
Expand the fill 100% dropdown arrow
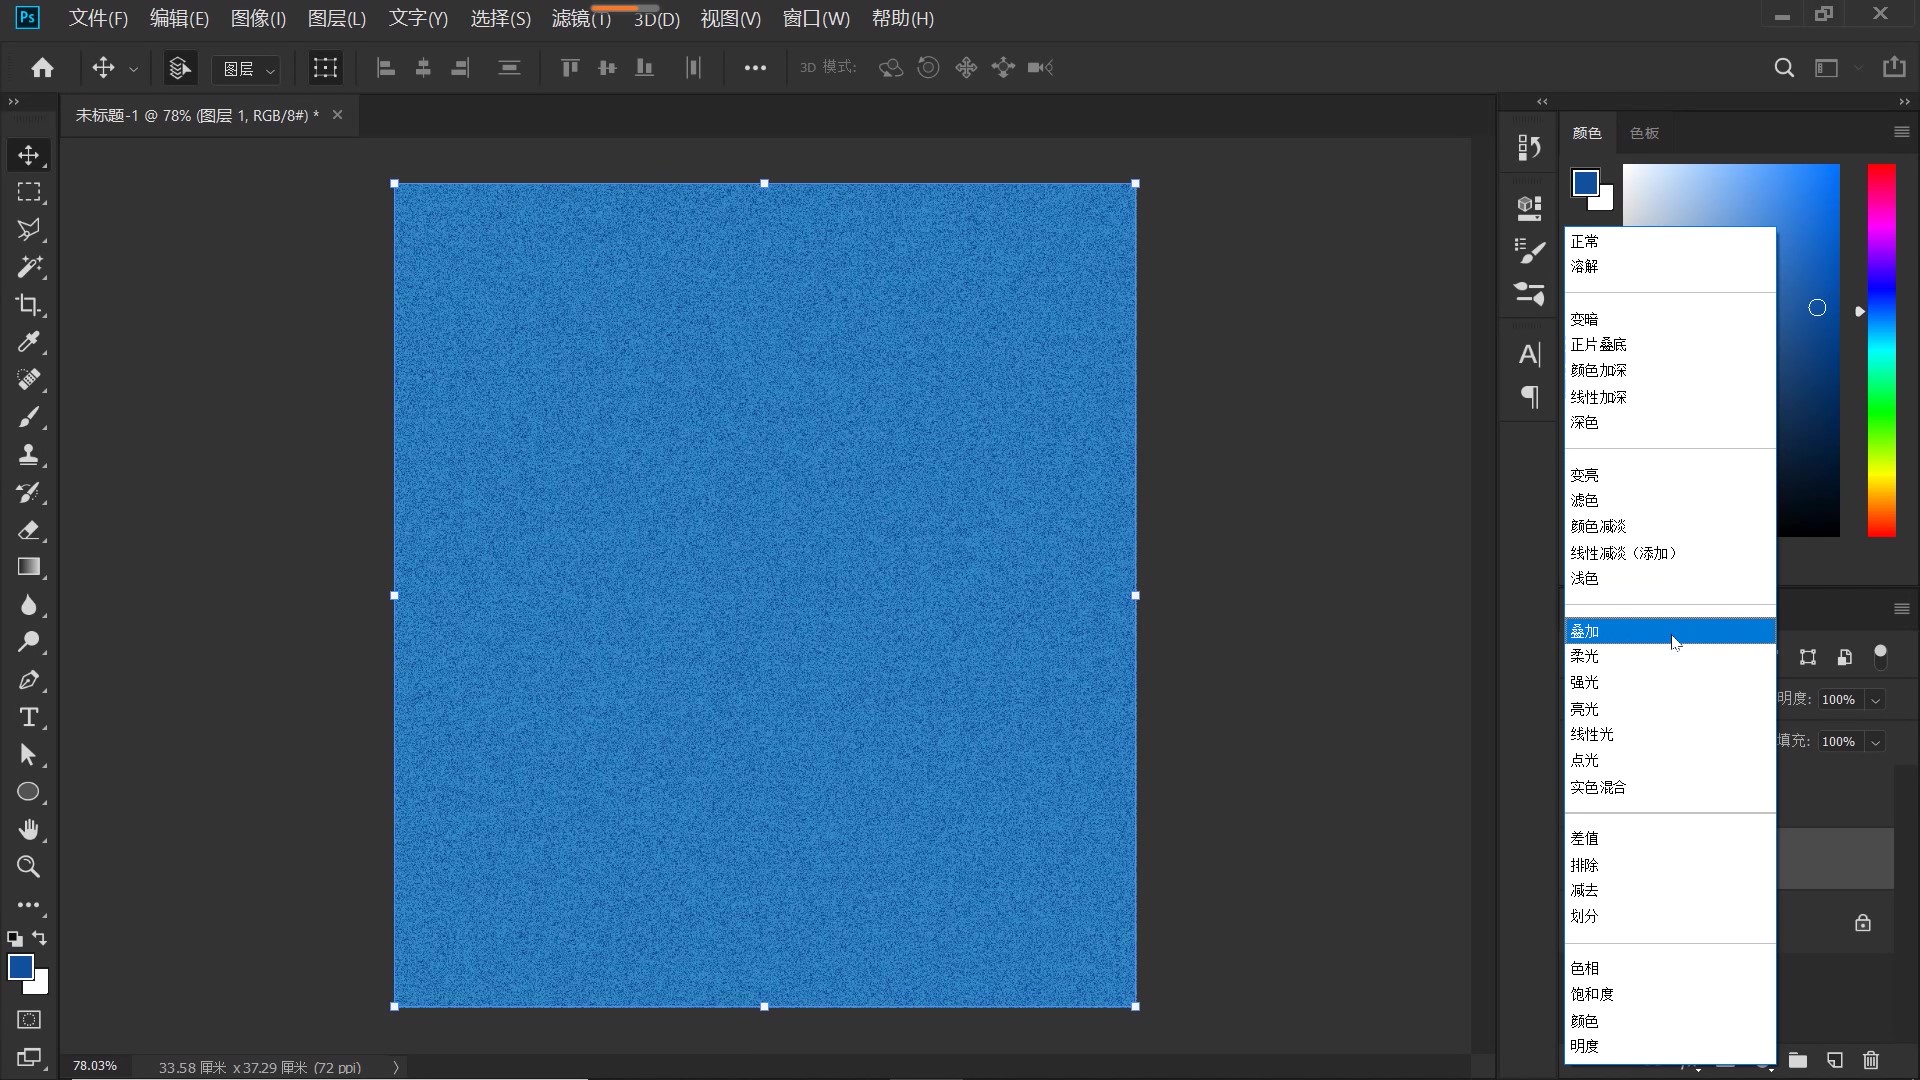click(x=1876, y=742)
